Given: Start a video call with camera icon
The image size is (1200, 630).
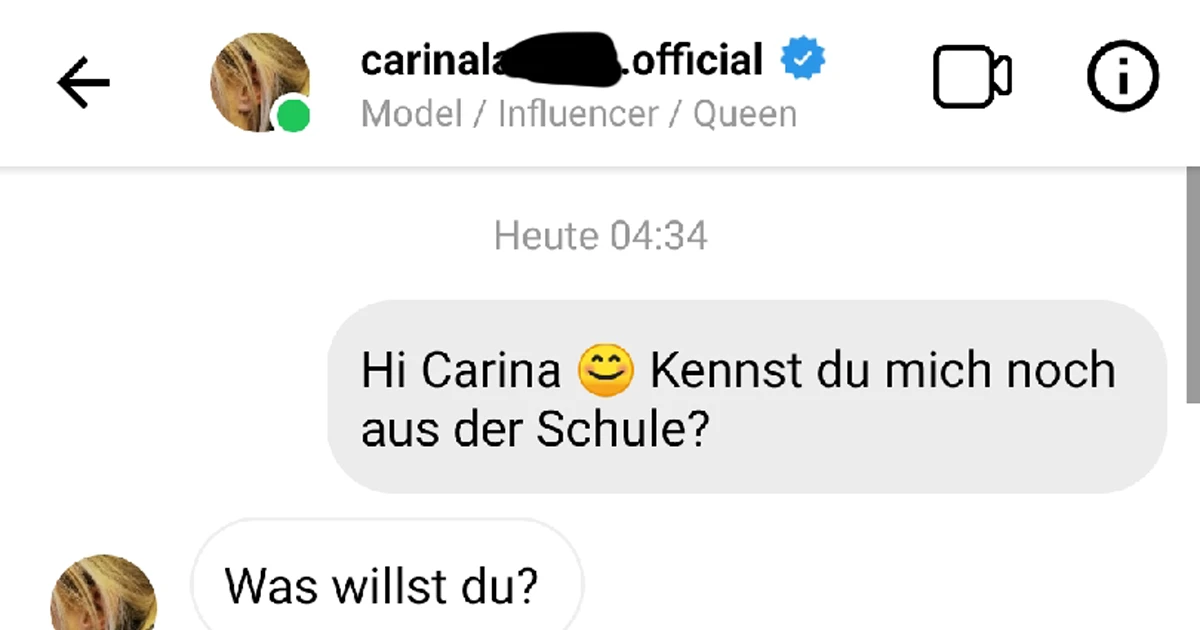Looking at the screenshot, I should point(972,77).
